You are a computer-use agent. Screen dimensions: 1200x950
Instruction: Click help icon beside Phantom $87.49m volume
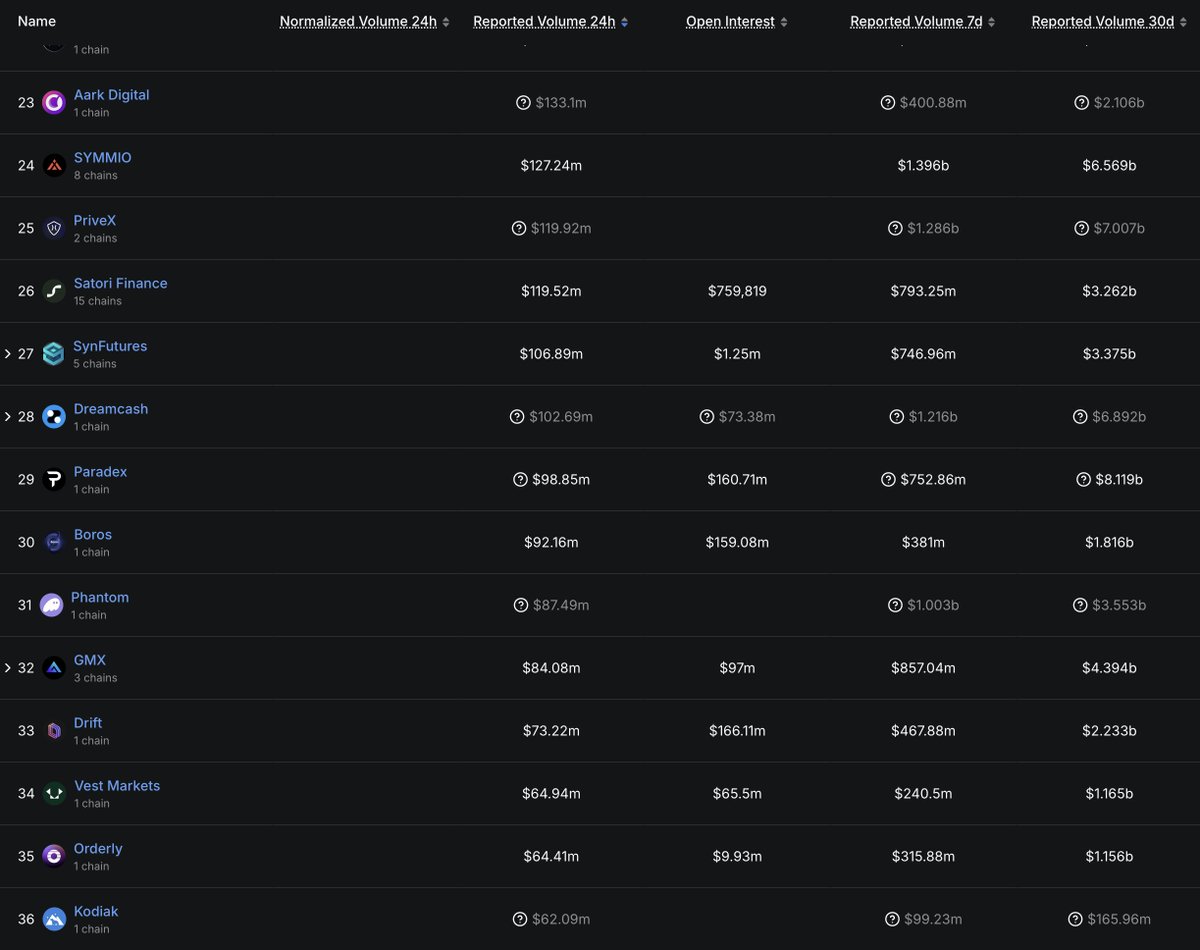click(x=520, y=605)
